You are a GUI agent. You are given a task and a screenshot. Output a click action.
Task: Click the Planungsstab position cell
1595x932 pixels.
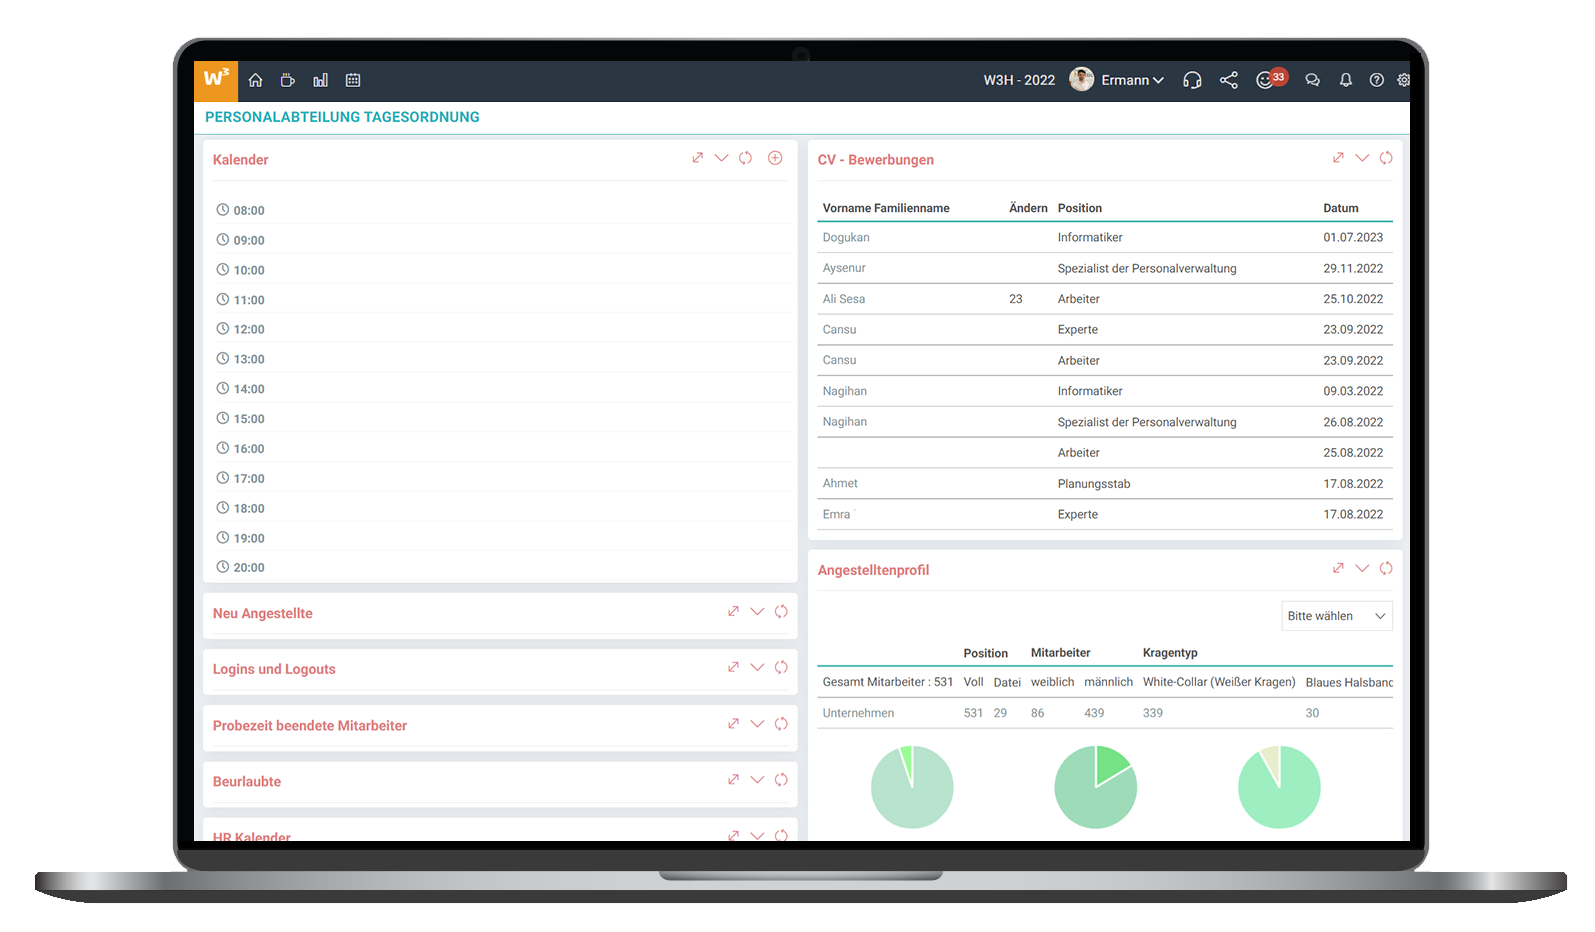(x=1094, y=483)
